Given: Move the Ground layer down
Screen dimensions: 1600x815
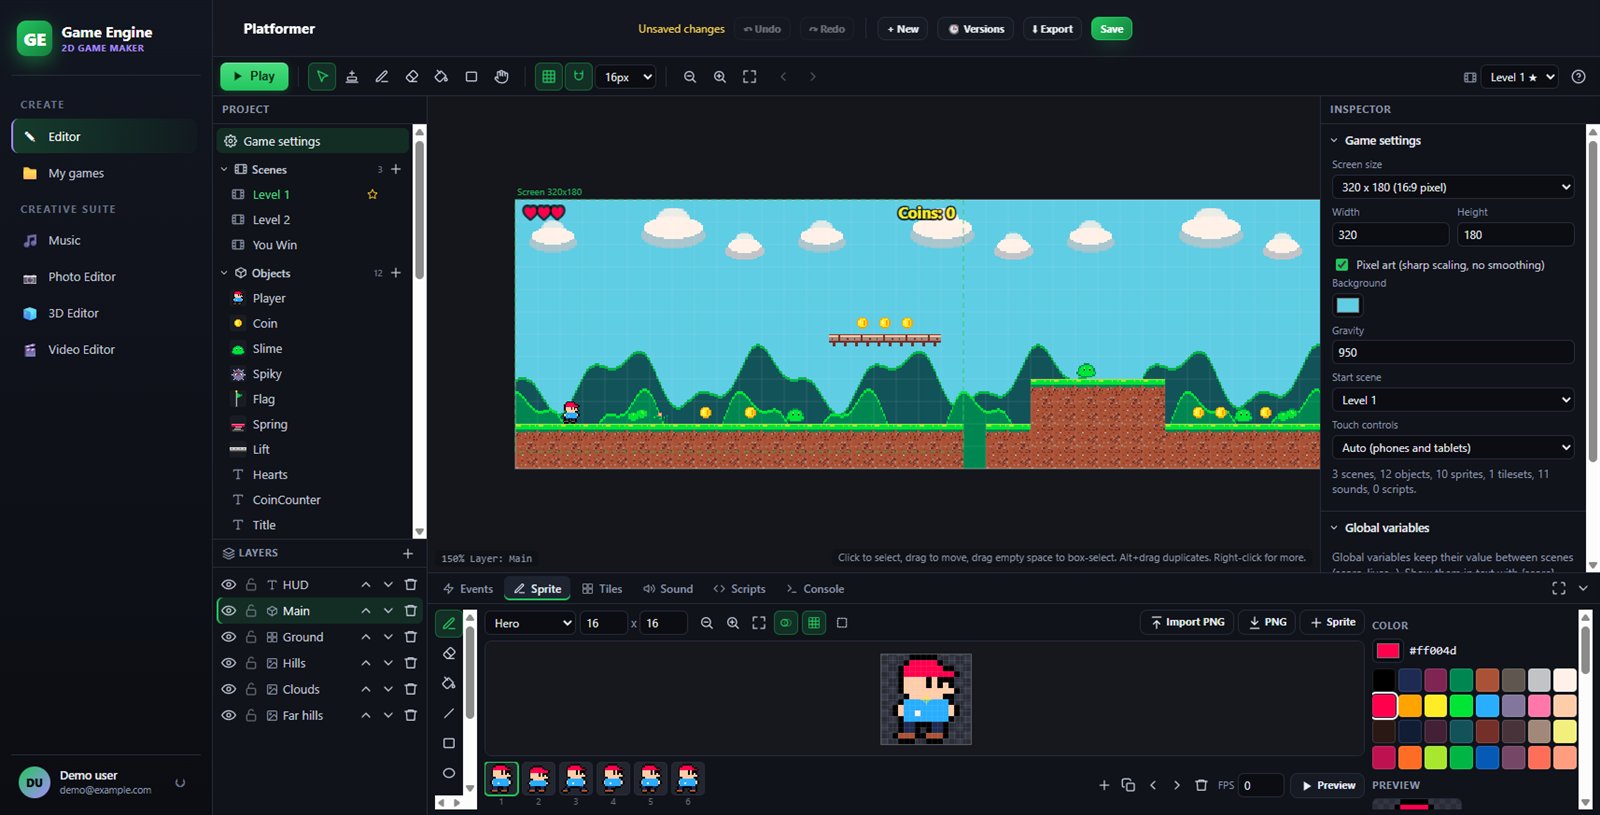Looking at the screenshot, I should point(388,637).
